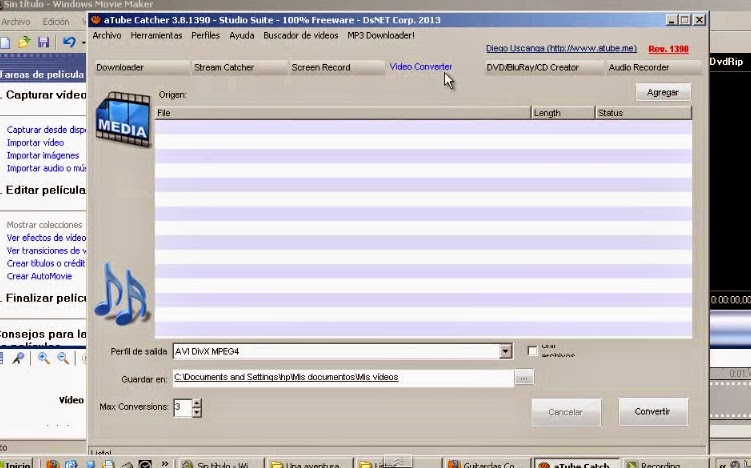
Task: Click Crear AutoMovie link
Action: click(39, 276)
